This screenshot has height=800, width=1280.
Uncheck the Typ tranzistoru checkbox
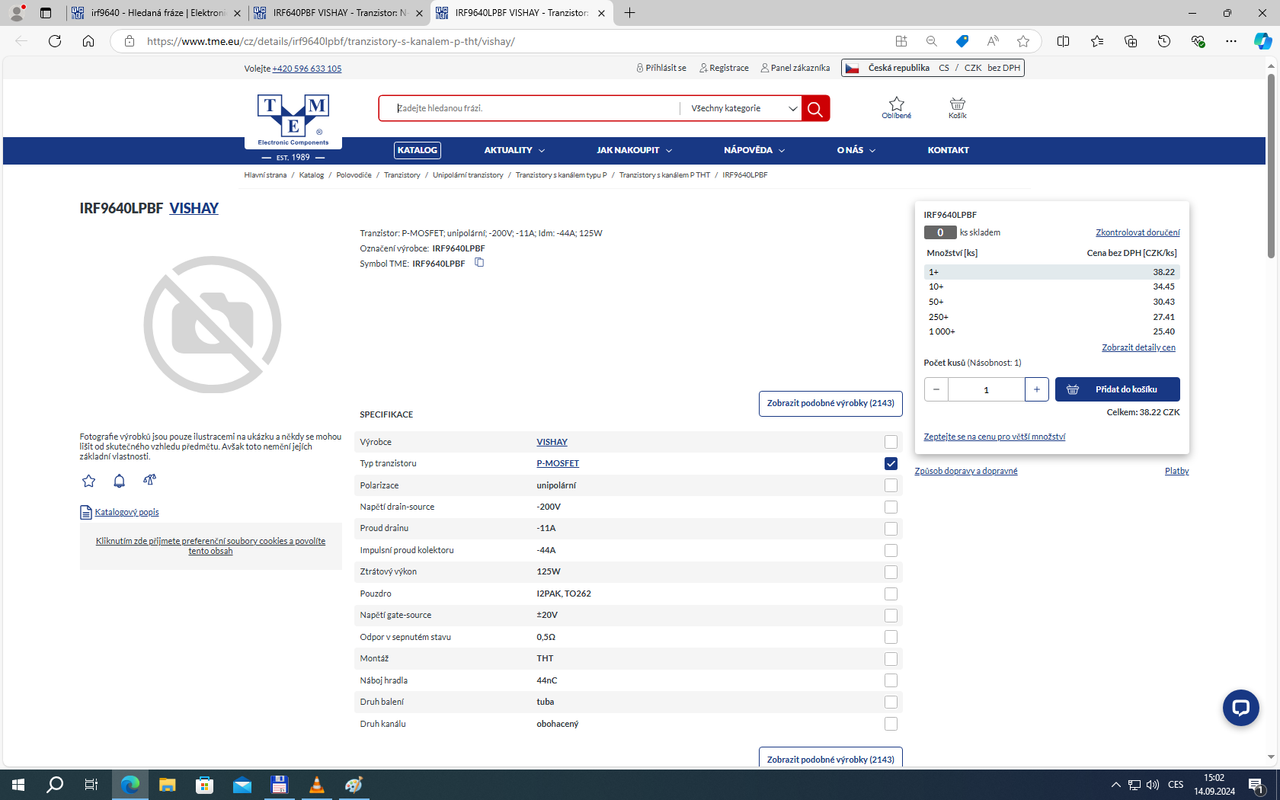point(891,463)
